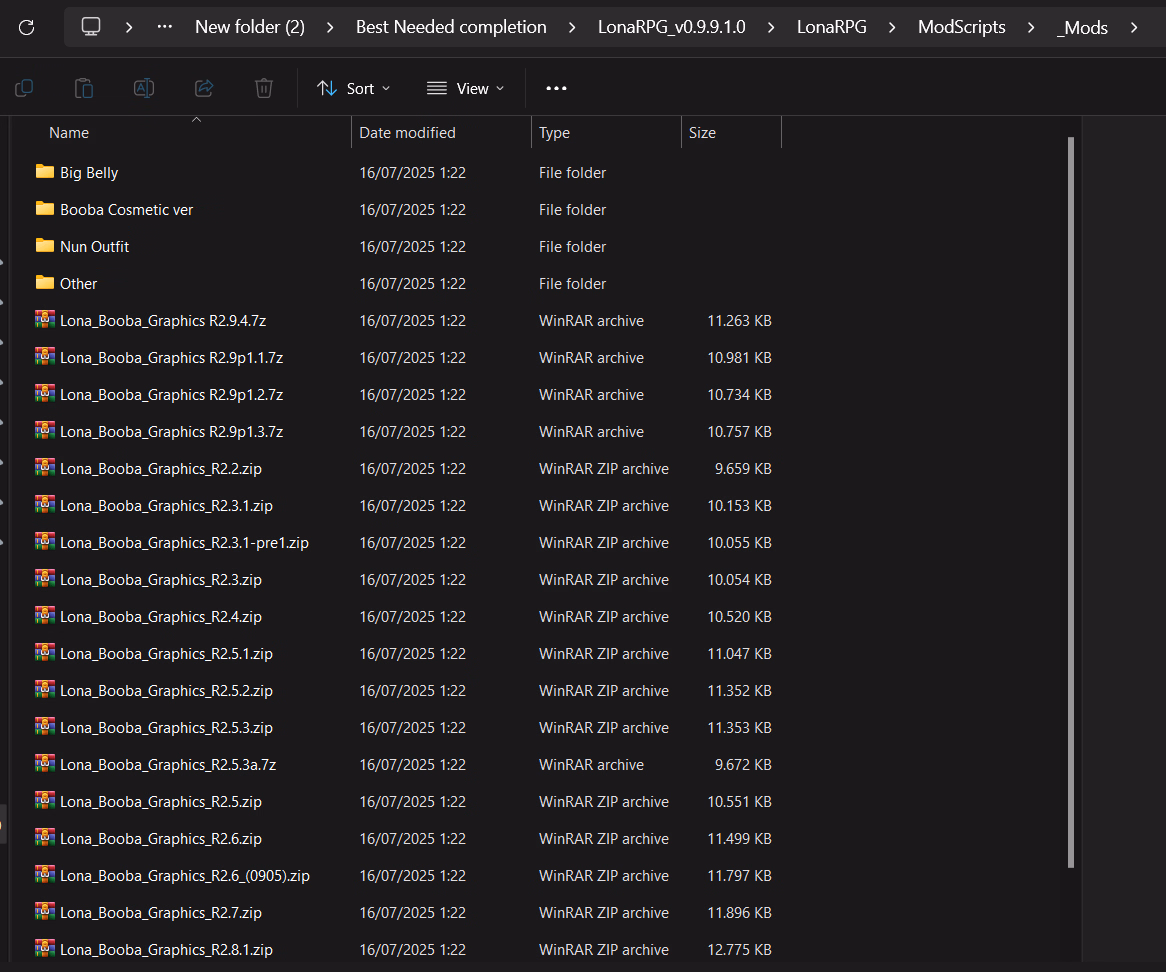Sort files by Size column header

(x=702, y=133)
